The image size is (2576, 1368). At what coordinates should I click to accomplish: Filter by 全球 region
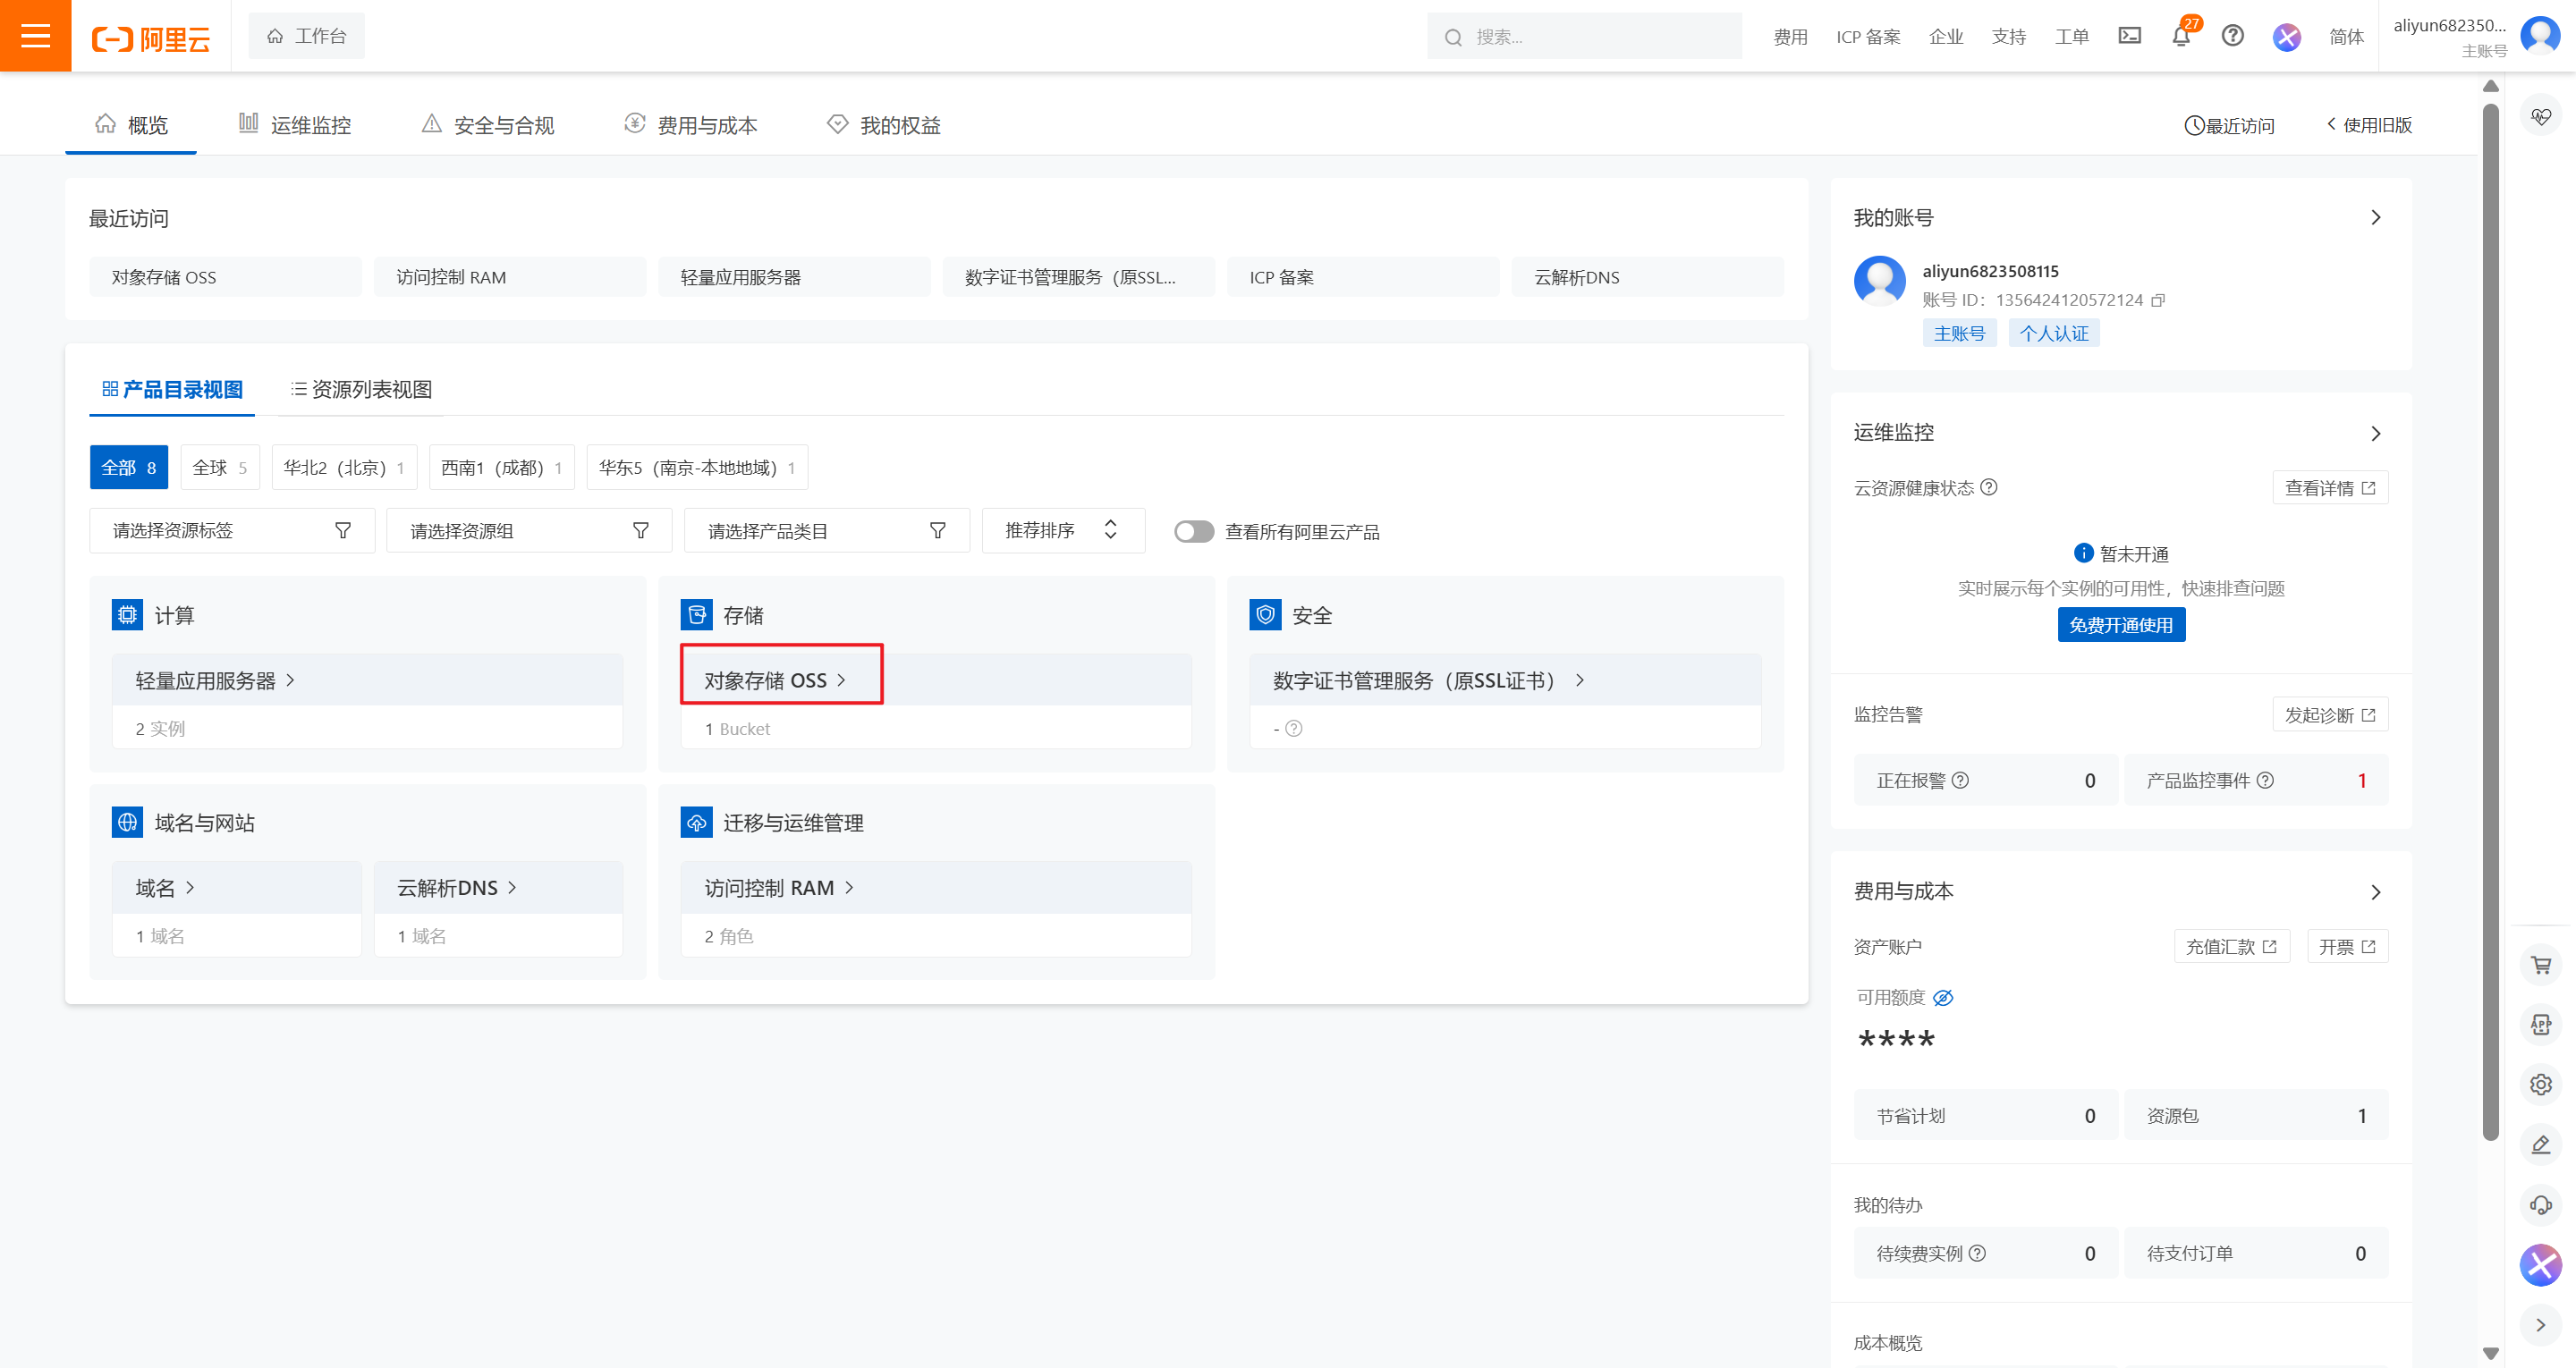tap(220, 467)
